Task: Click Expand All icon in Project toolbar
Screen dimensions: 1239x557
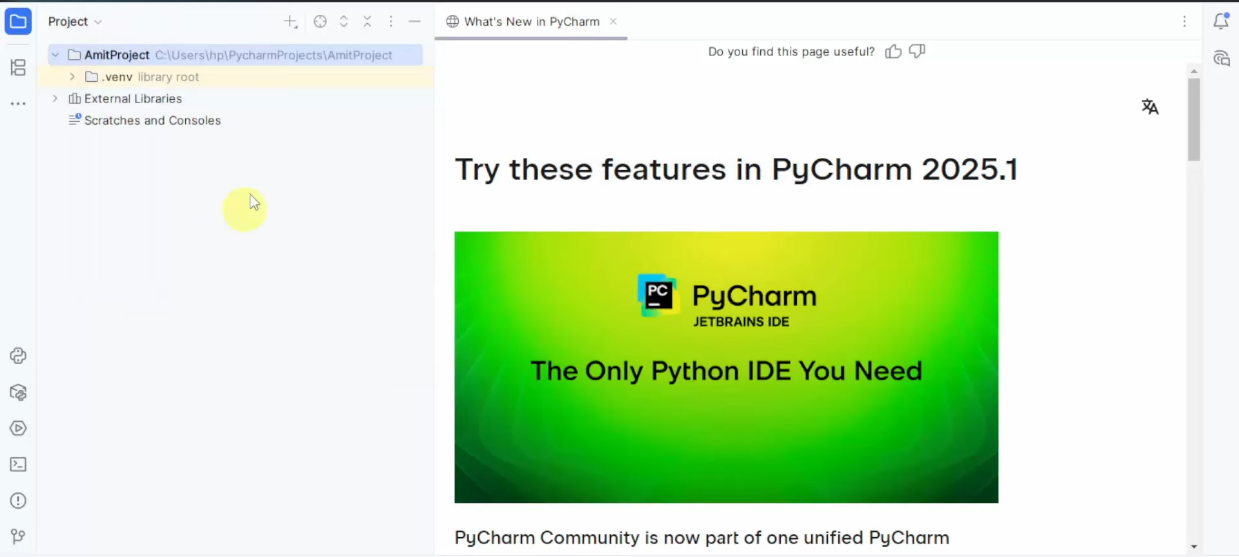Action: pyautogui.click(x=344, y=21)
